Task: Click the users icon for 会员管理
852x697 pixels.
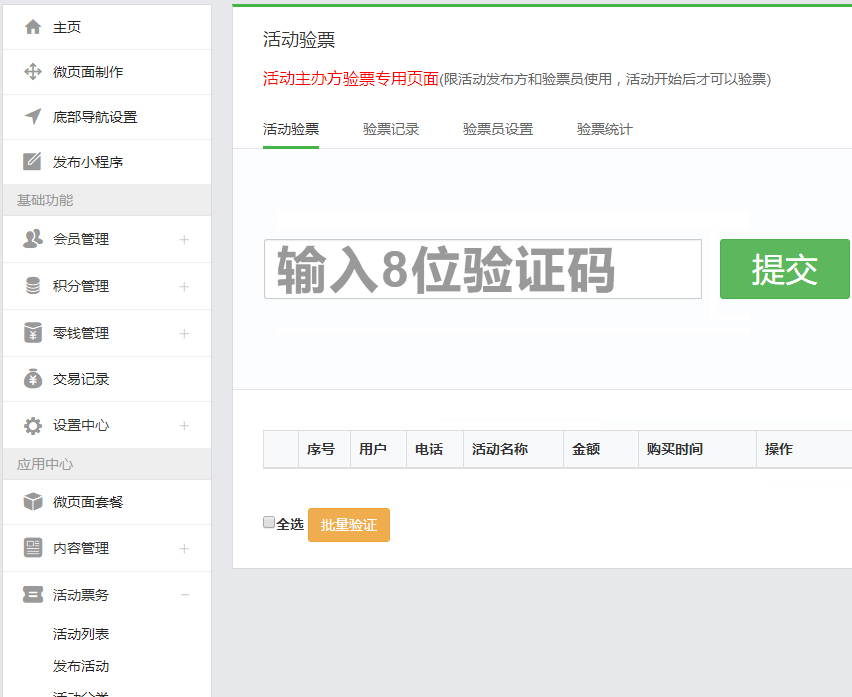Action: tap(33, 239)
